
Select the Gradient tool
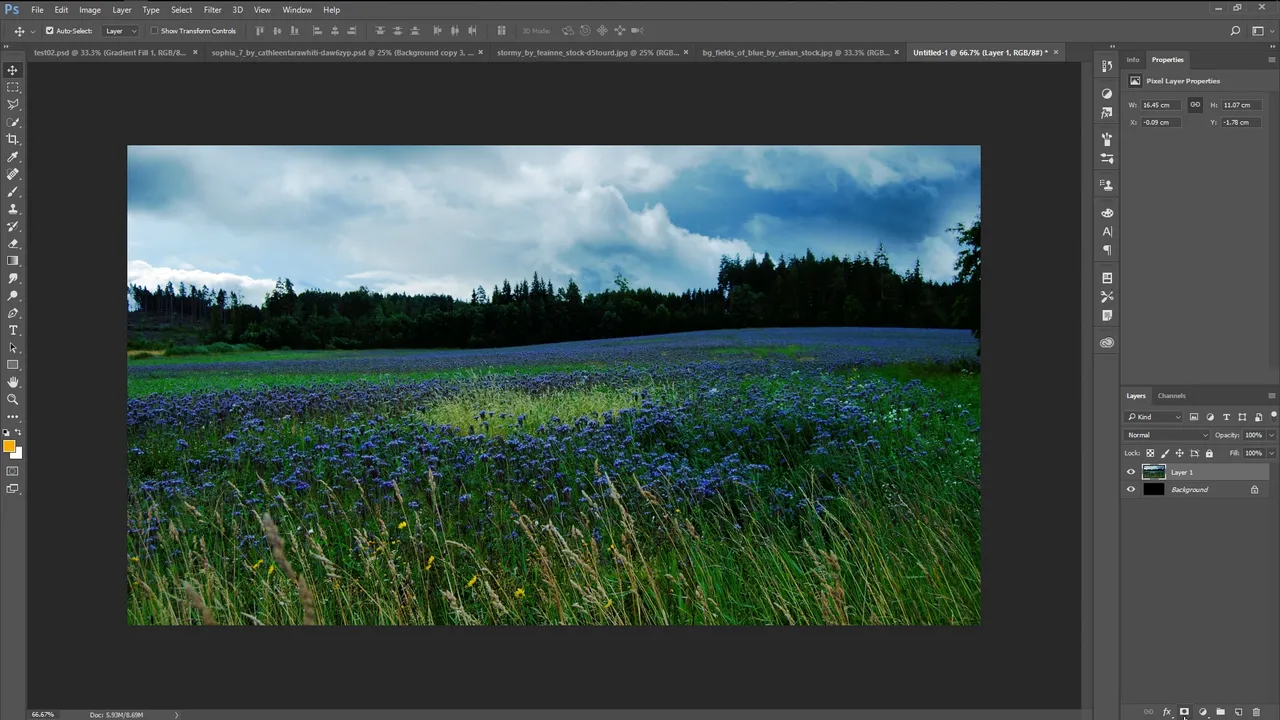[x=13, y=261]
